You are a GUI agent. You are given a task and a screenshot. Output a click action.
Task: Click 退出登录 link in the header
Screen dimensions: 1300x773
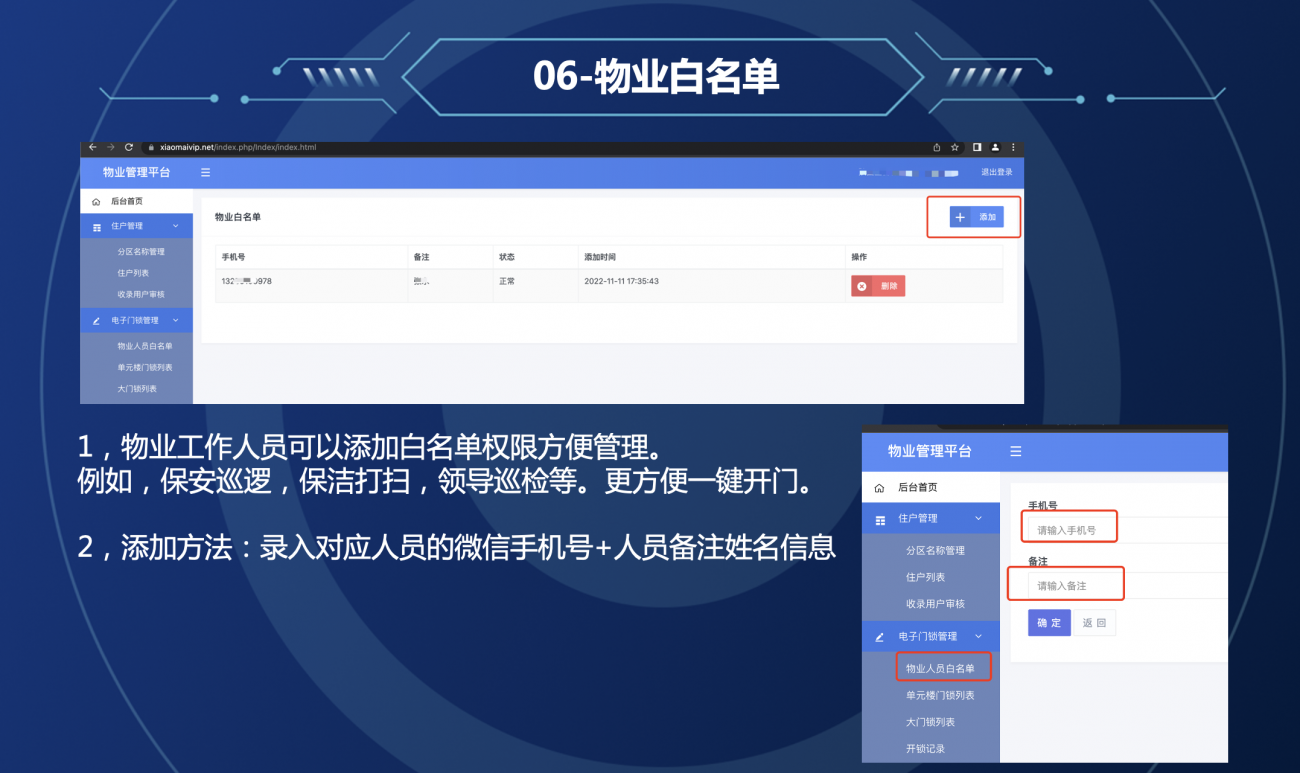(996, 172)
